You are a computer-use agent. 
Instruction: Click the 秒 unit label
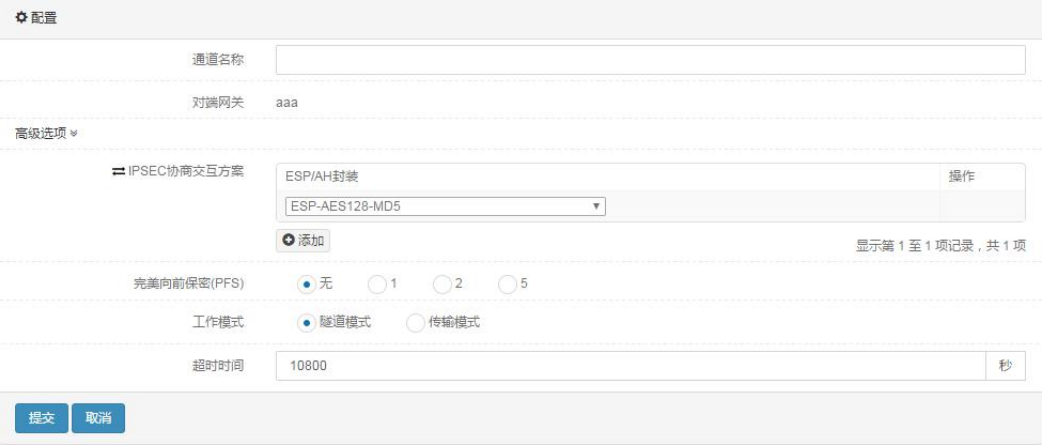coord(1005,366)
